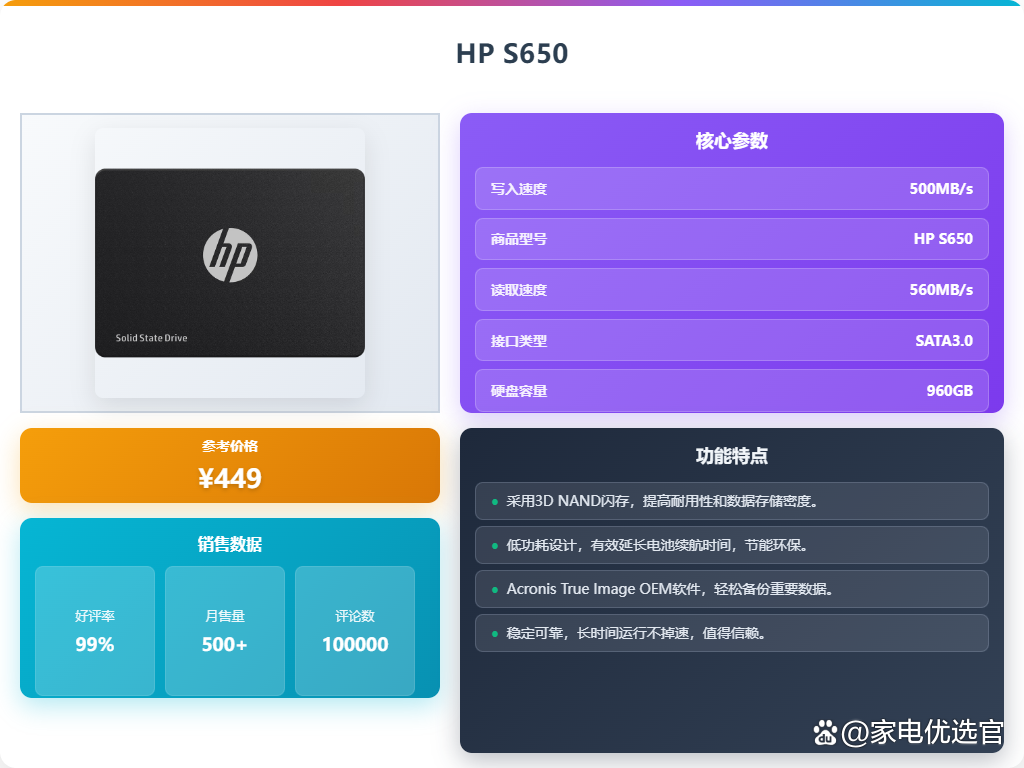This screenshot has width=1024, height=768.
Task: Click the 稳定可靠 feature line
Action: click(x=732, y=633)
